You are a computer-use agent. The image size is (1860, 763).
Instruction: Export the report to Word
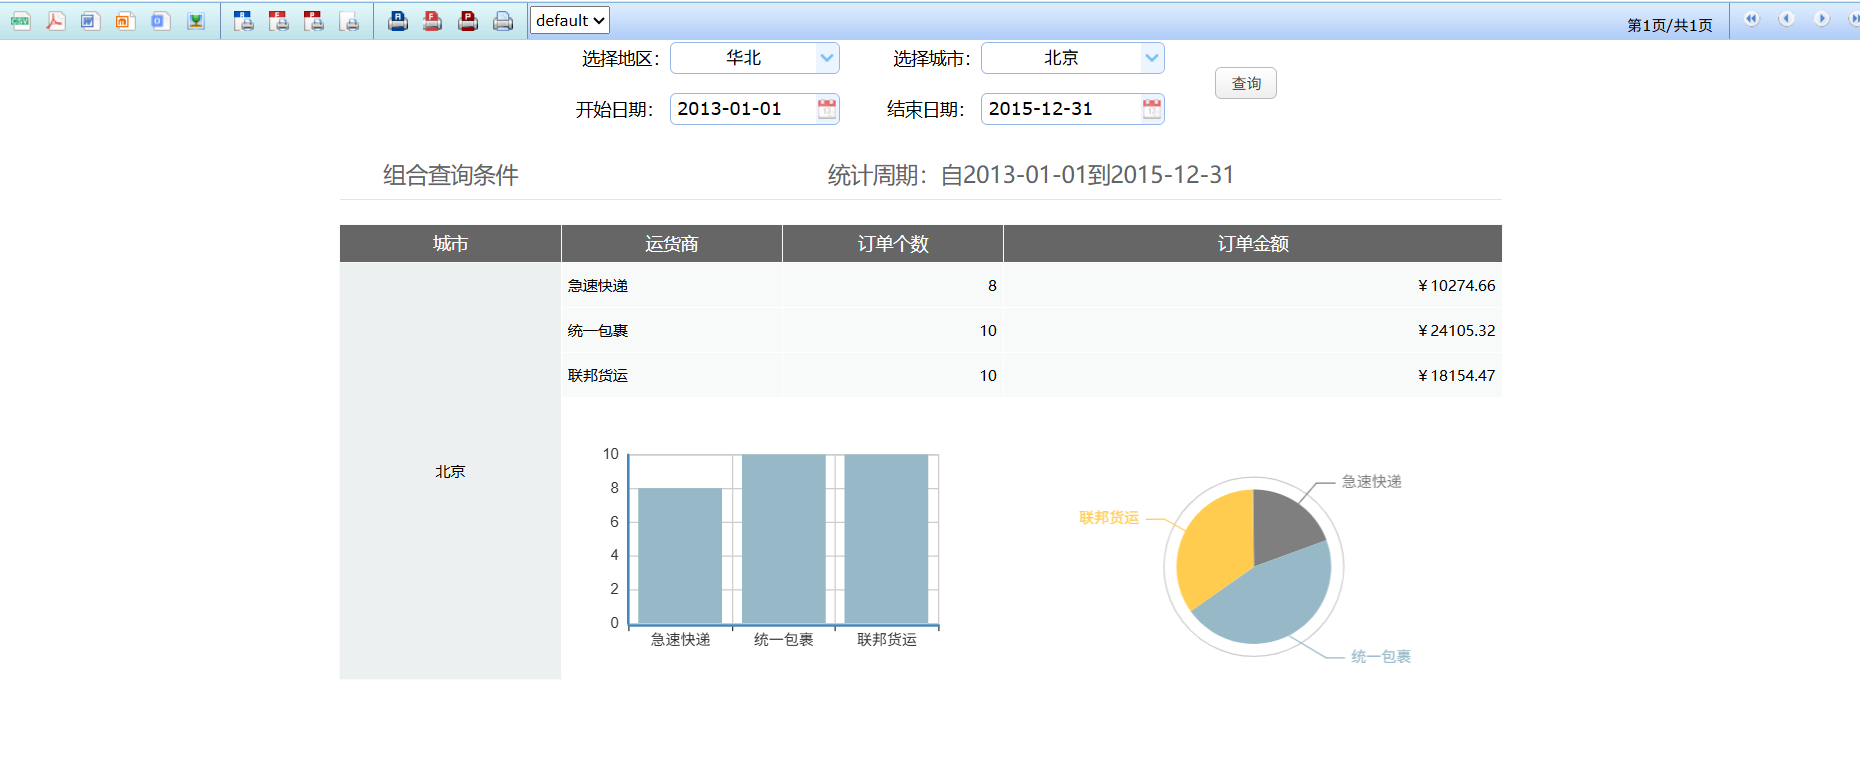pyautogui.click(x=90, y=21)
